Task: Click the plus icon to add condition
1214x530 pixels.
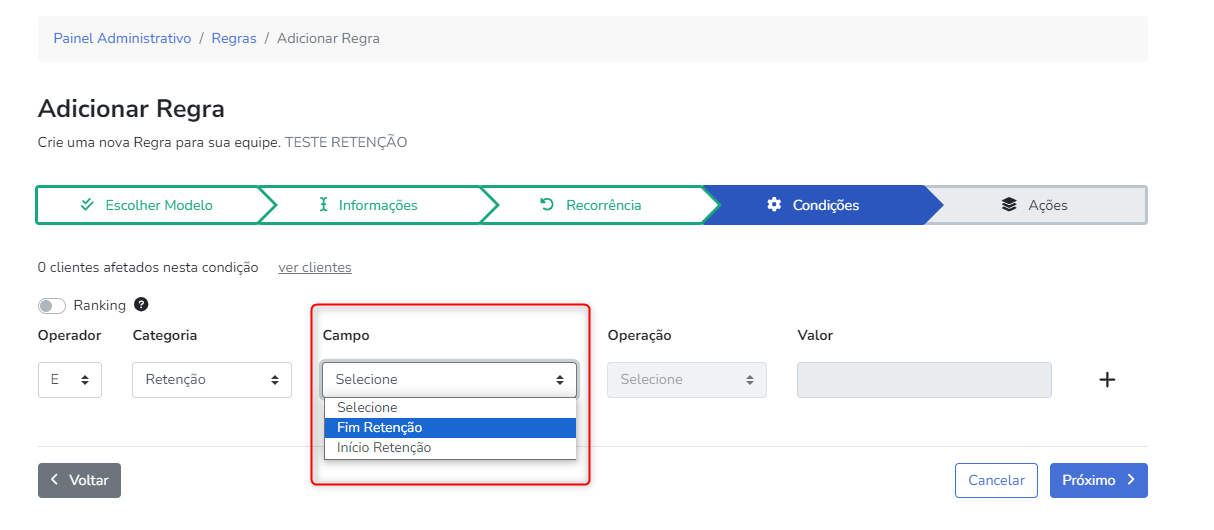Action: pos(1107,380)
